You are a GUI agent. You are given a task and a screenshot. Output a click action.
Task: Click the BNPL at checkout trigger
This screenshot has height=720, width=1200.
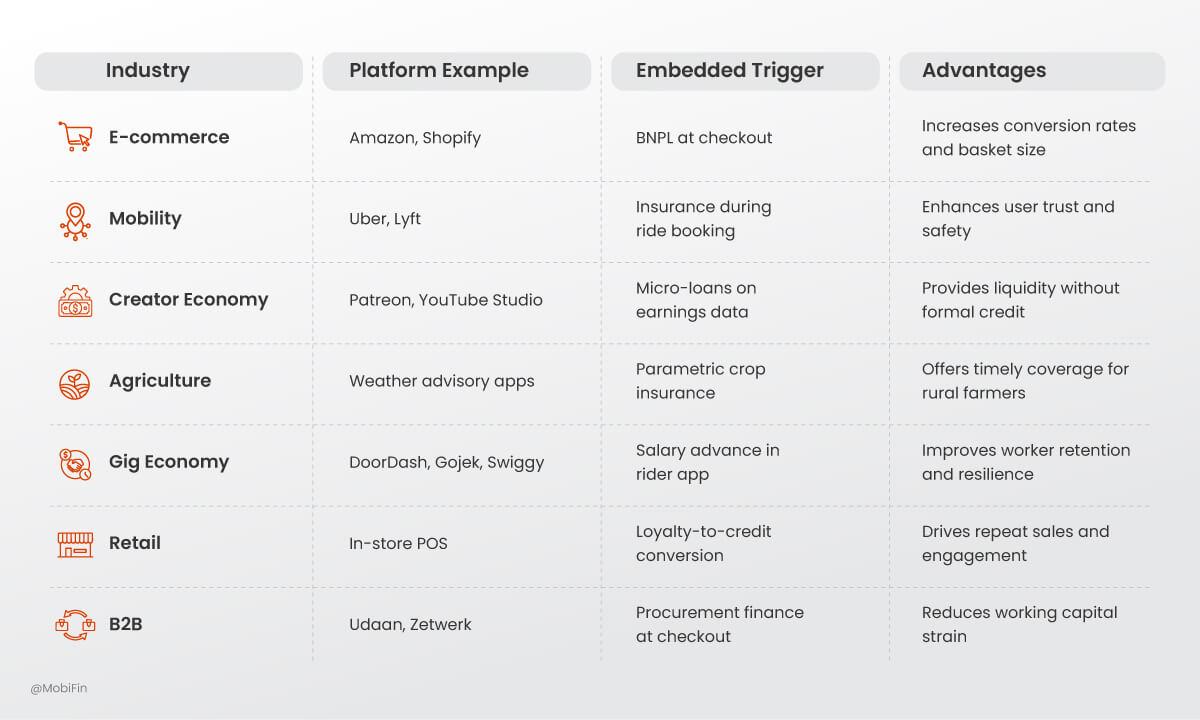(704, 138)
